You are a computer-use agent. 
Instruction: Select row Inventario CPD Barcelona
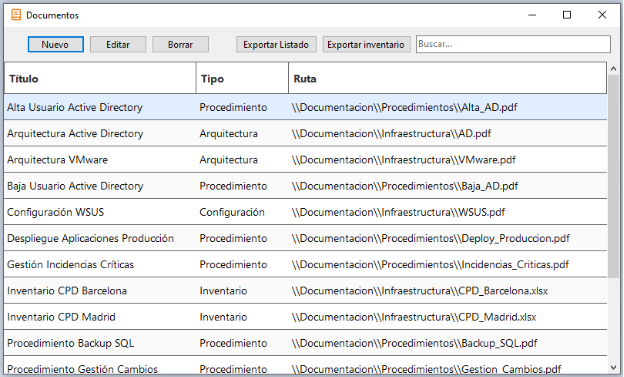pos(306,291)
